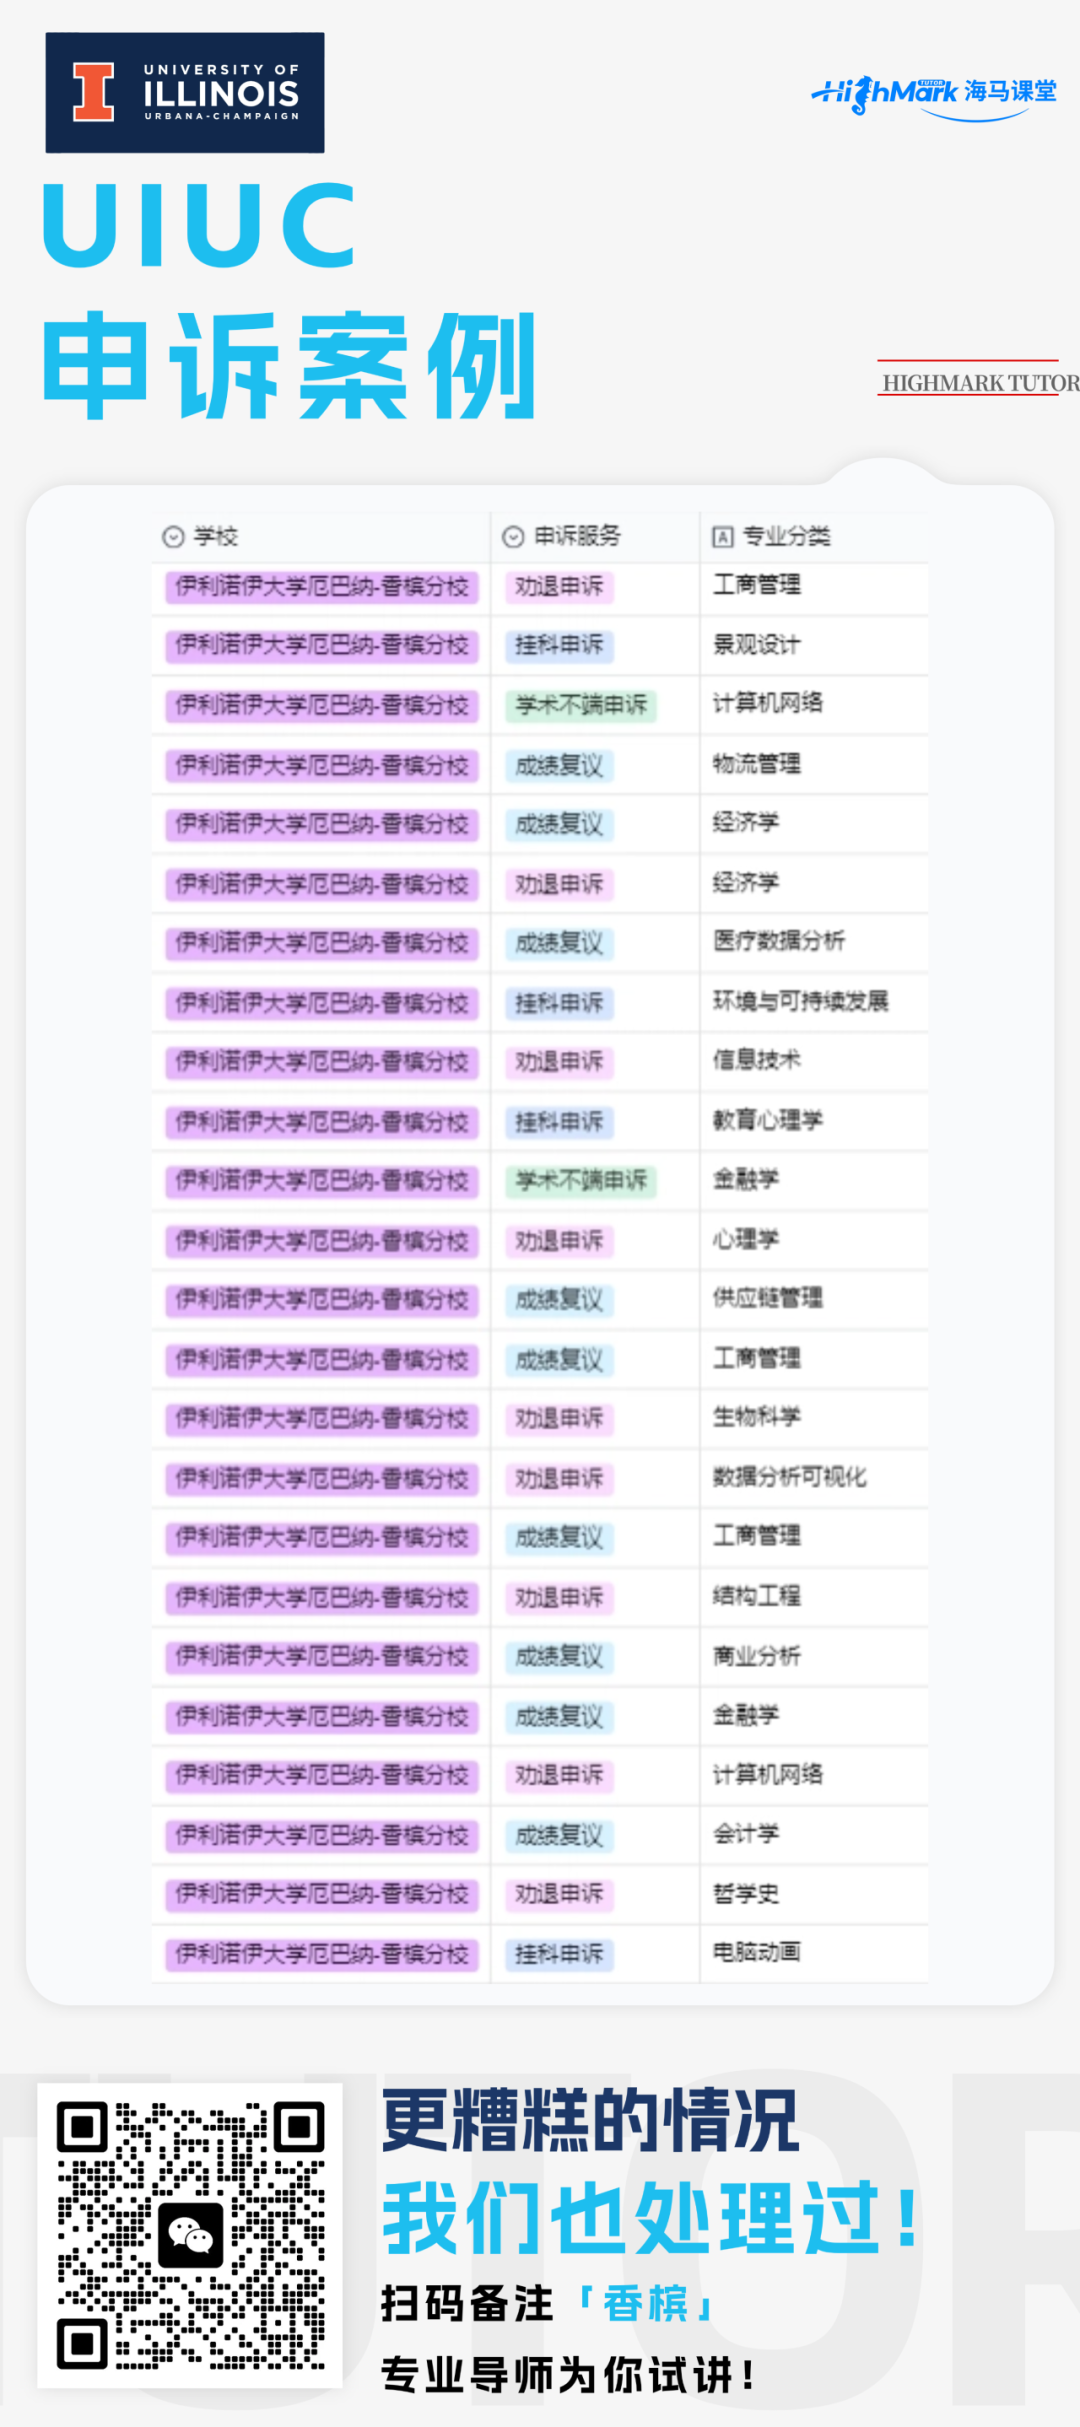Click the HIGHMARK TUTOR text link
The width and height of the screenshot is (1080, 2427).
[x=980, y=383]
